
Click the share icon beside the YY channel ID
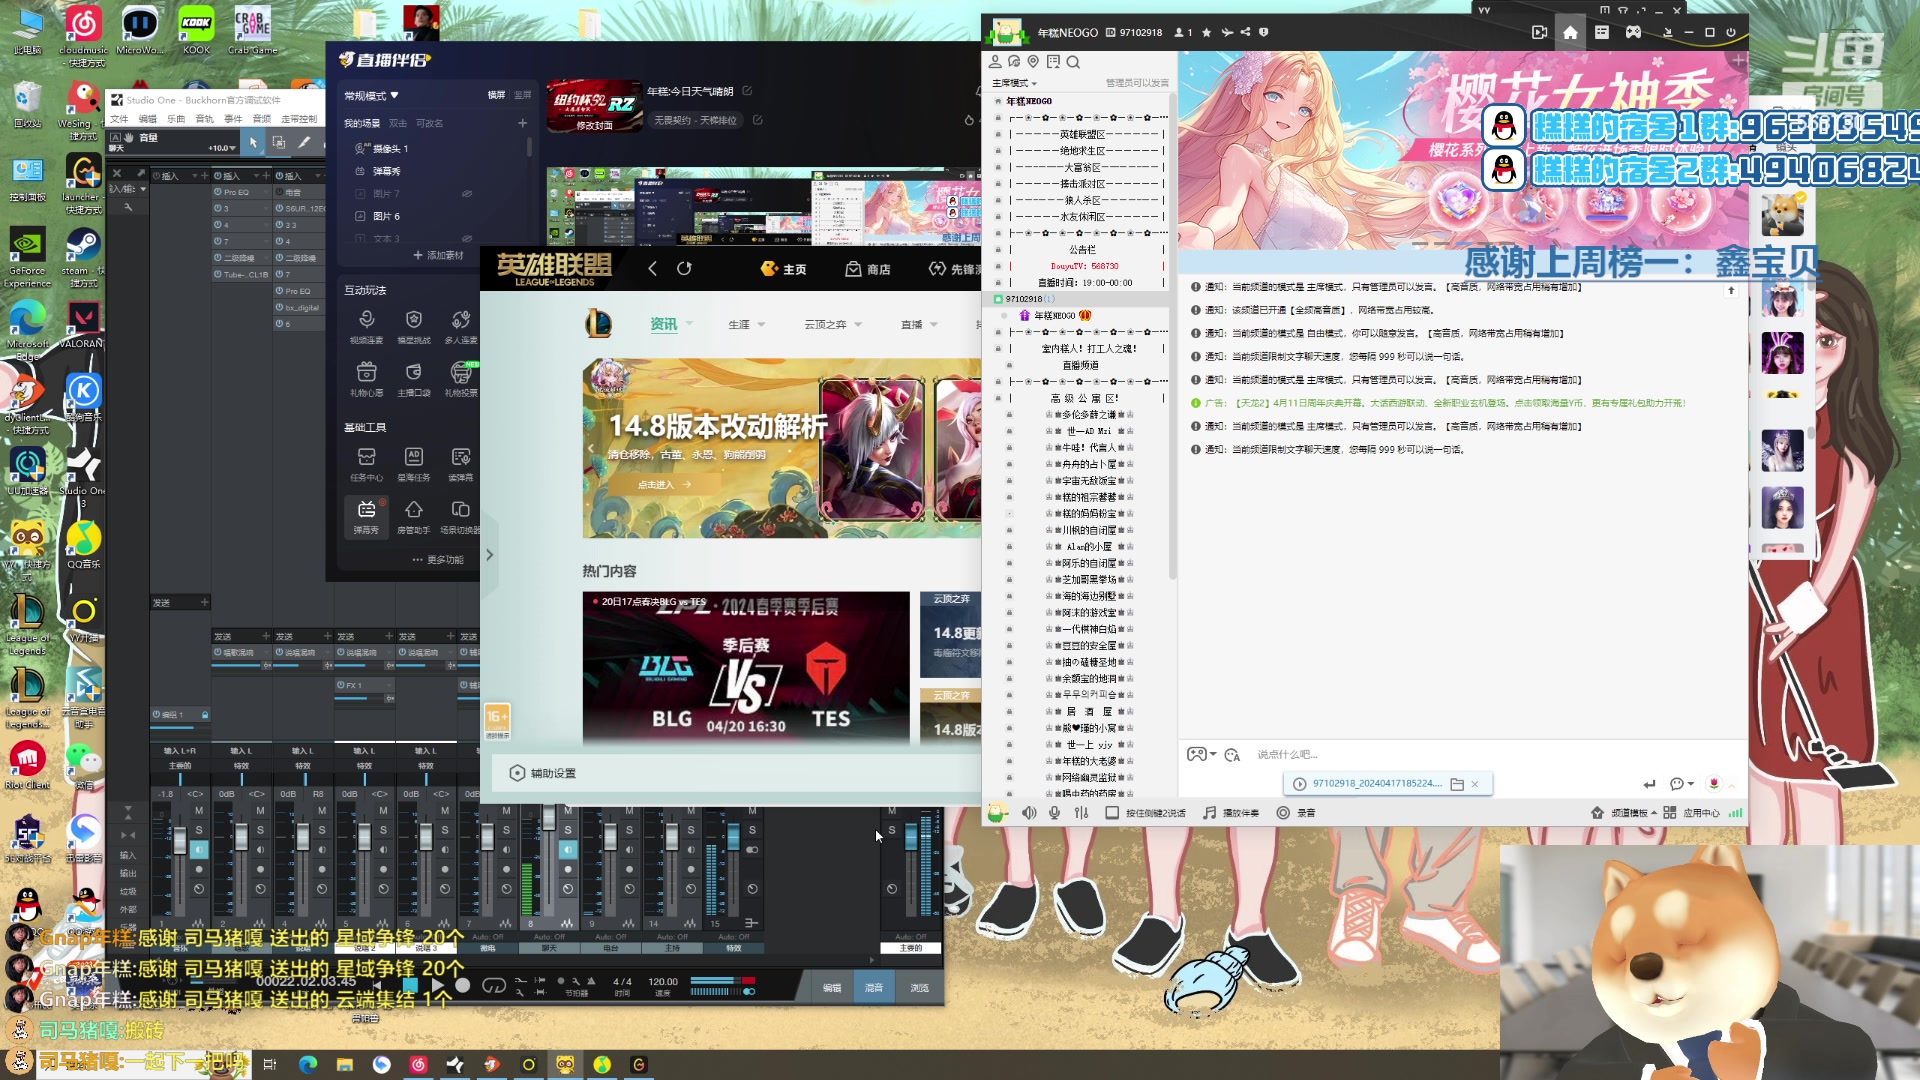[x=1245, y=32]
